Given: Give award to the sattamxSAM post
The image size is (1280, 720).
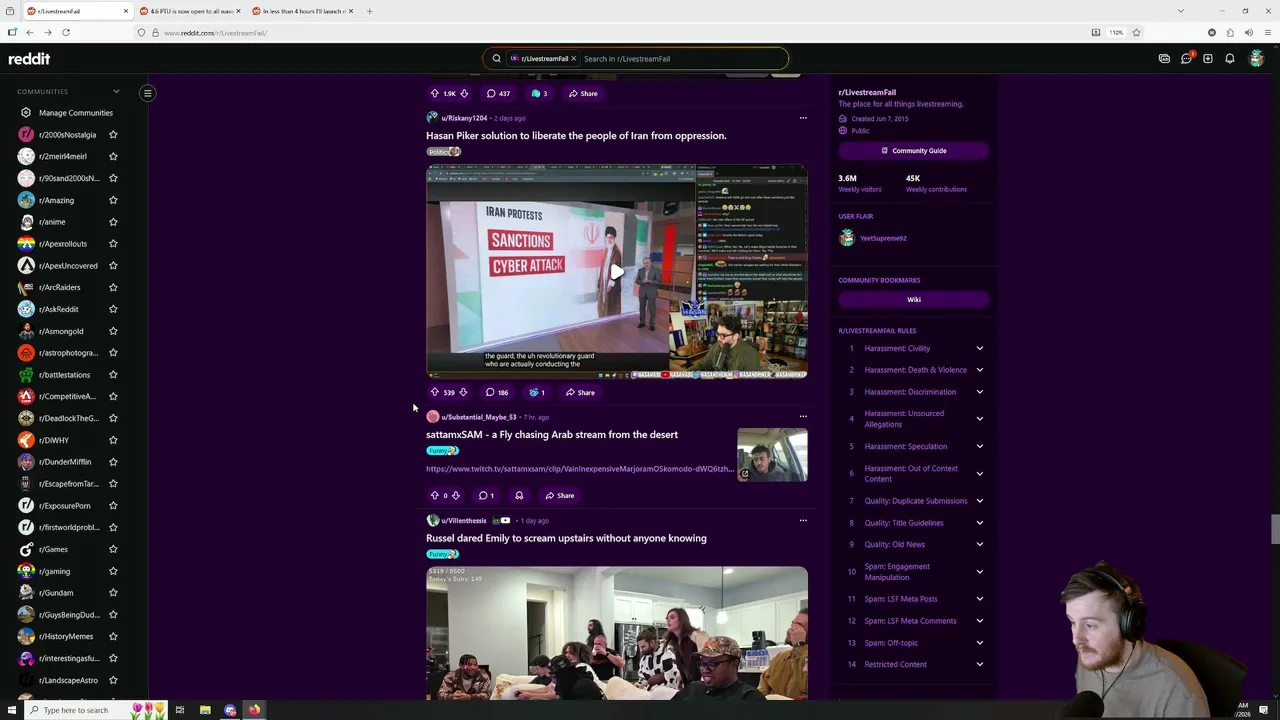Looking at the screenshot, I should pos(519,495).
